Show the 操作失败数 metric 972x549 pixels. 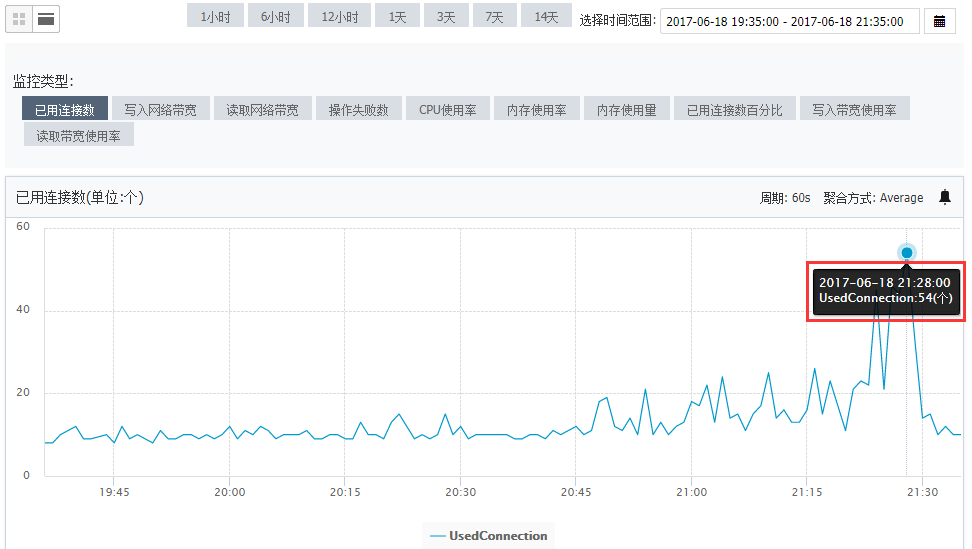click(358, 108)
